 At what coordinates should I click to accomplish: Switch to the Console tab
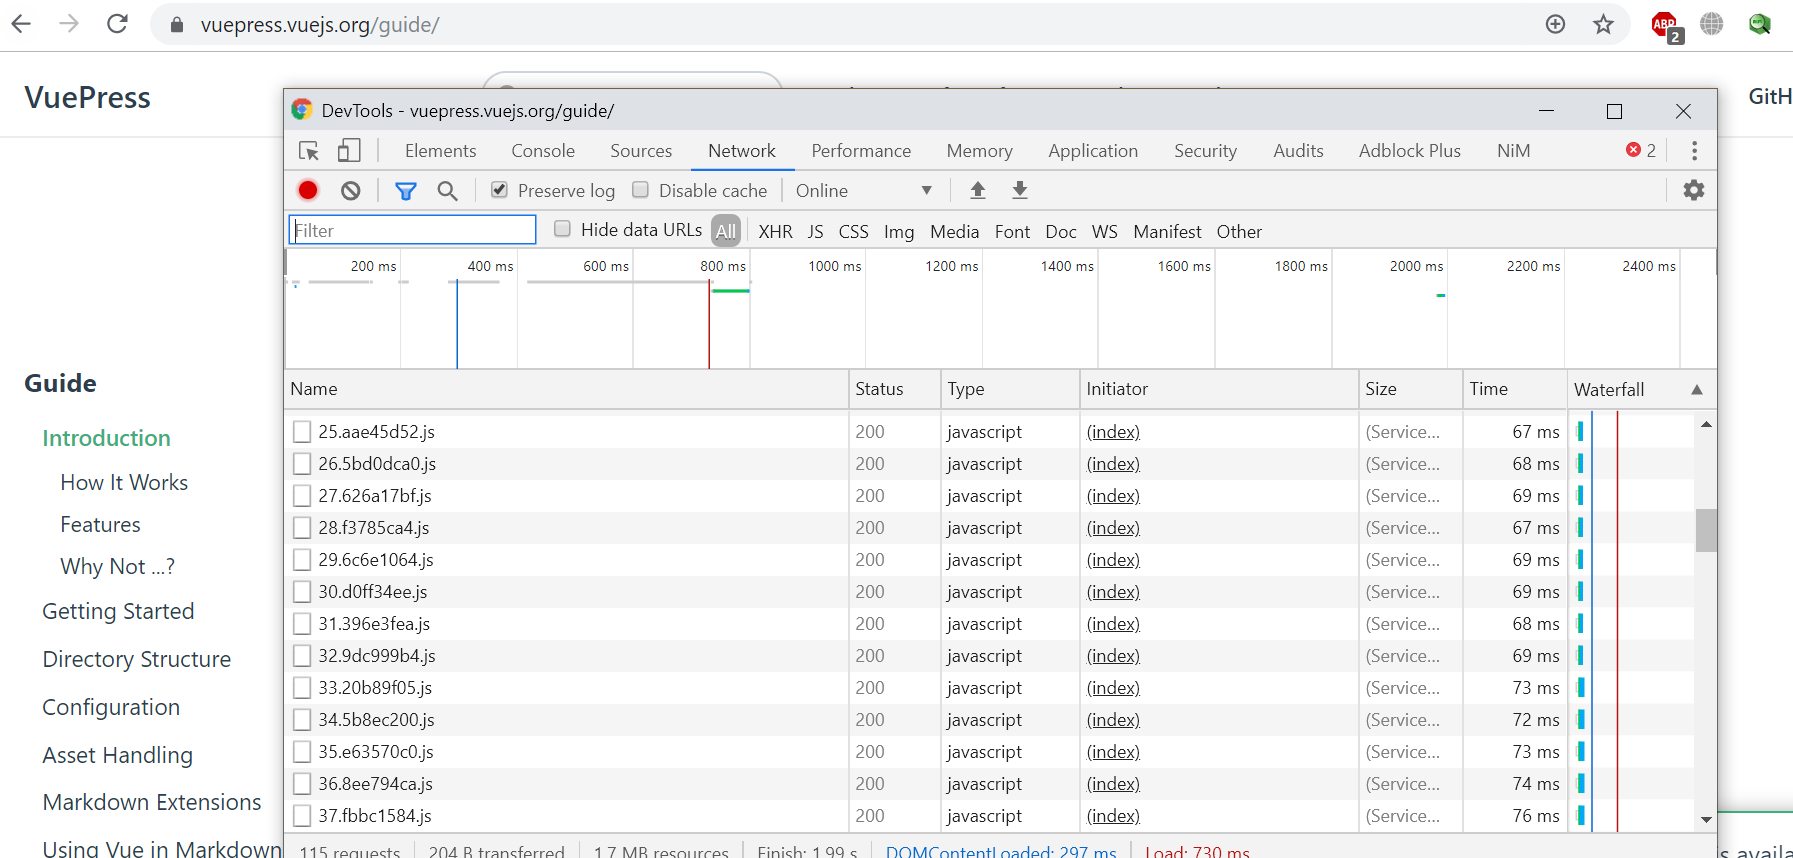tap(543, 151)
